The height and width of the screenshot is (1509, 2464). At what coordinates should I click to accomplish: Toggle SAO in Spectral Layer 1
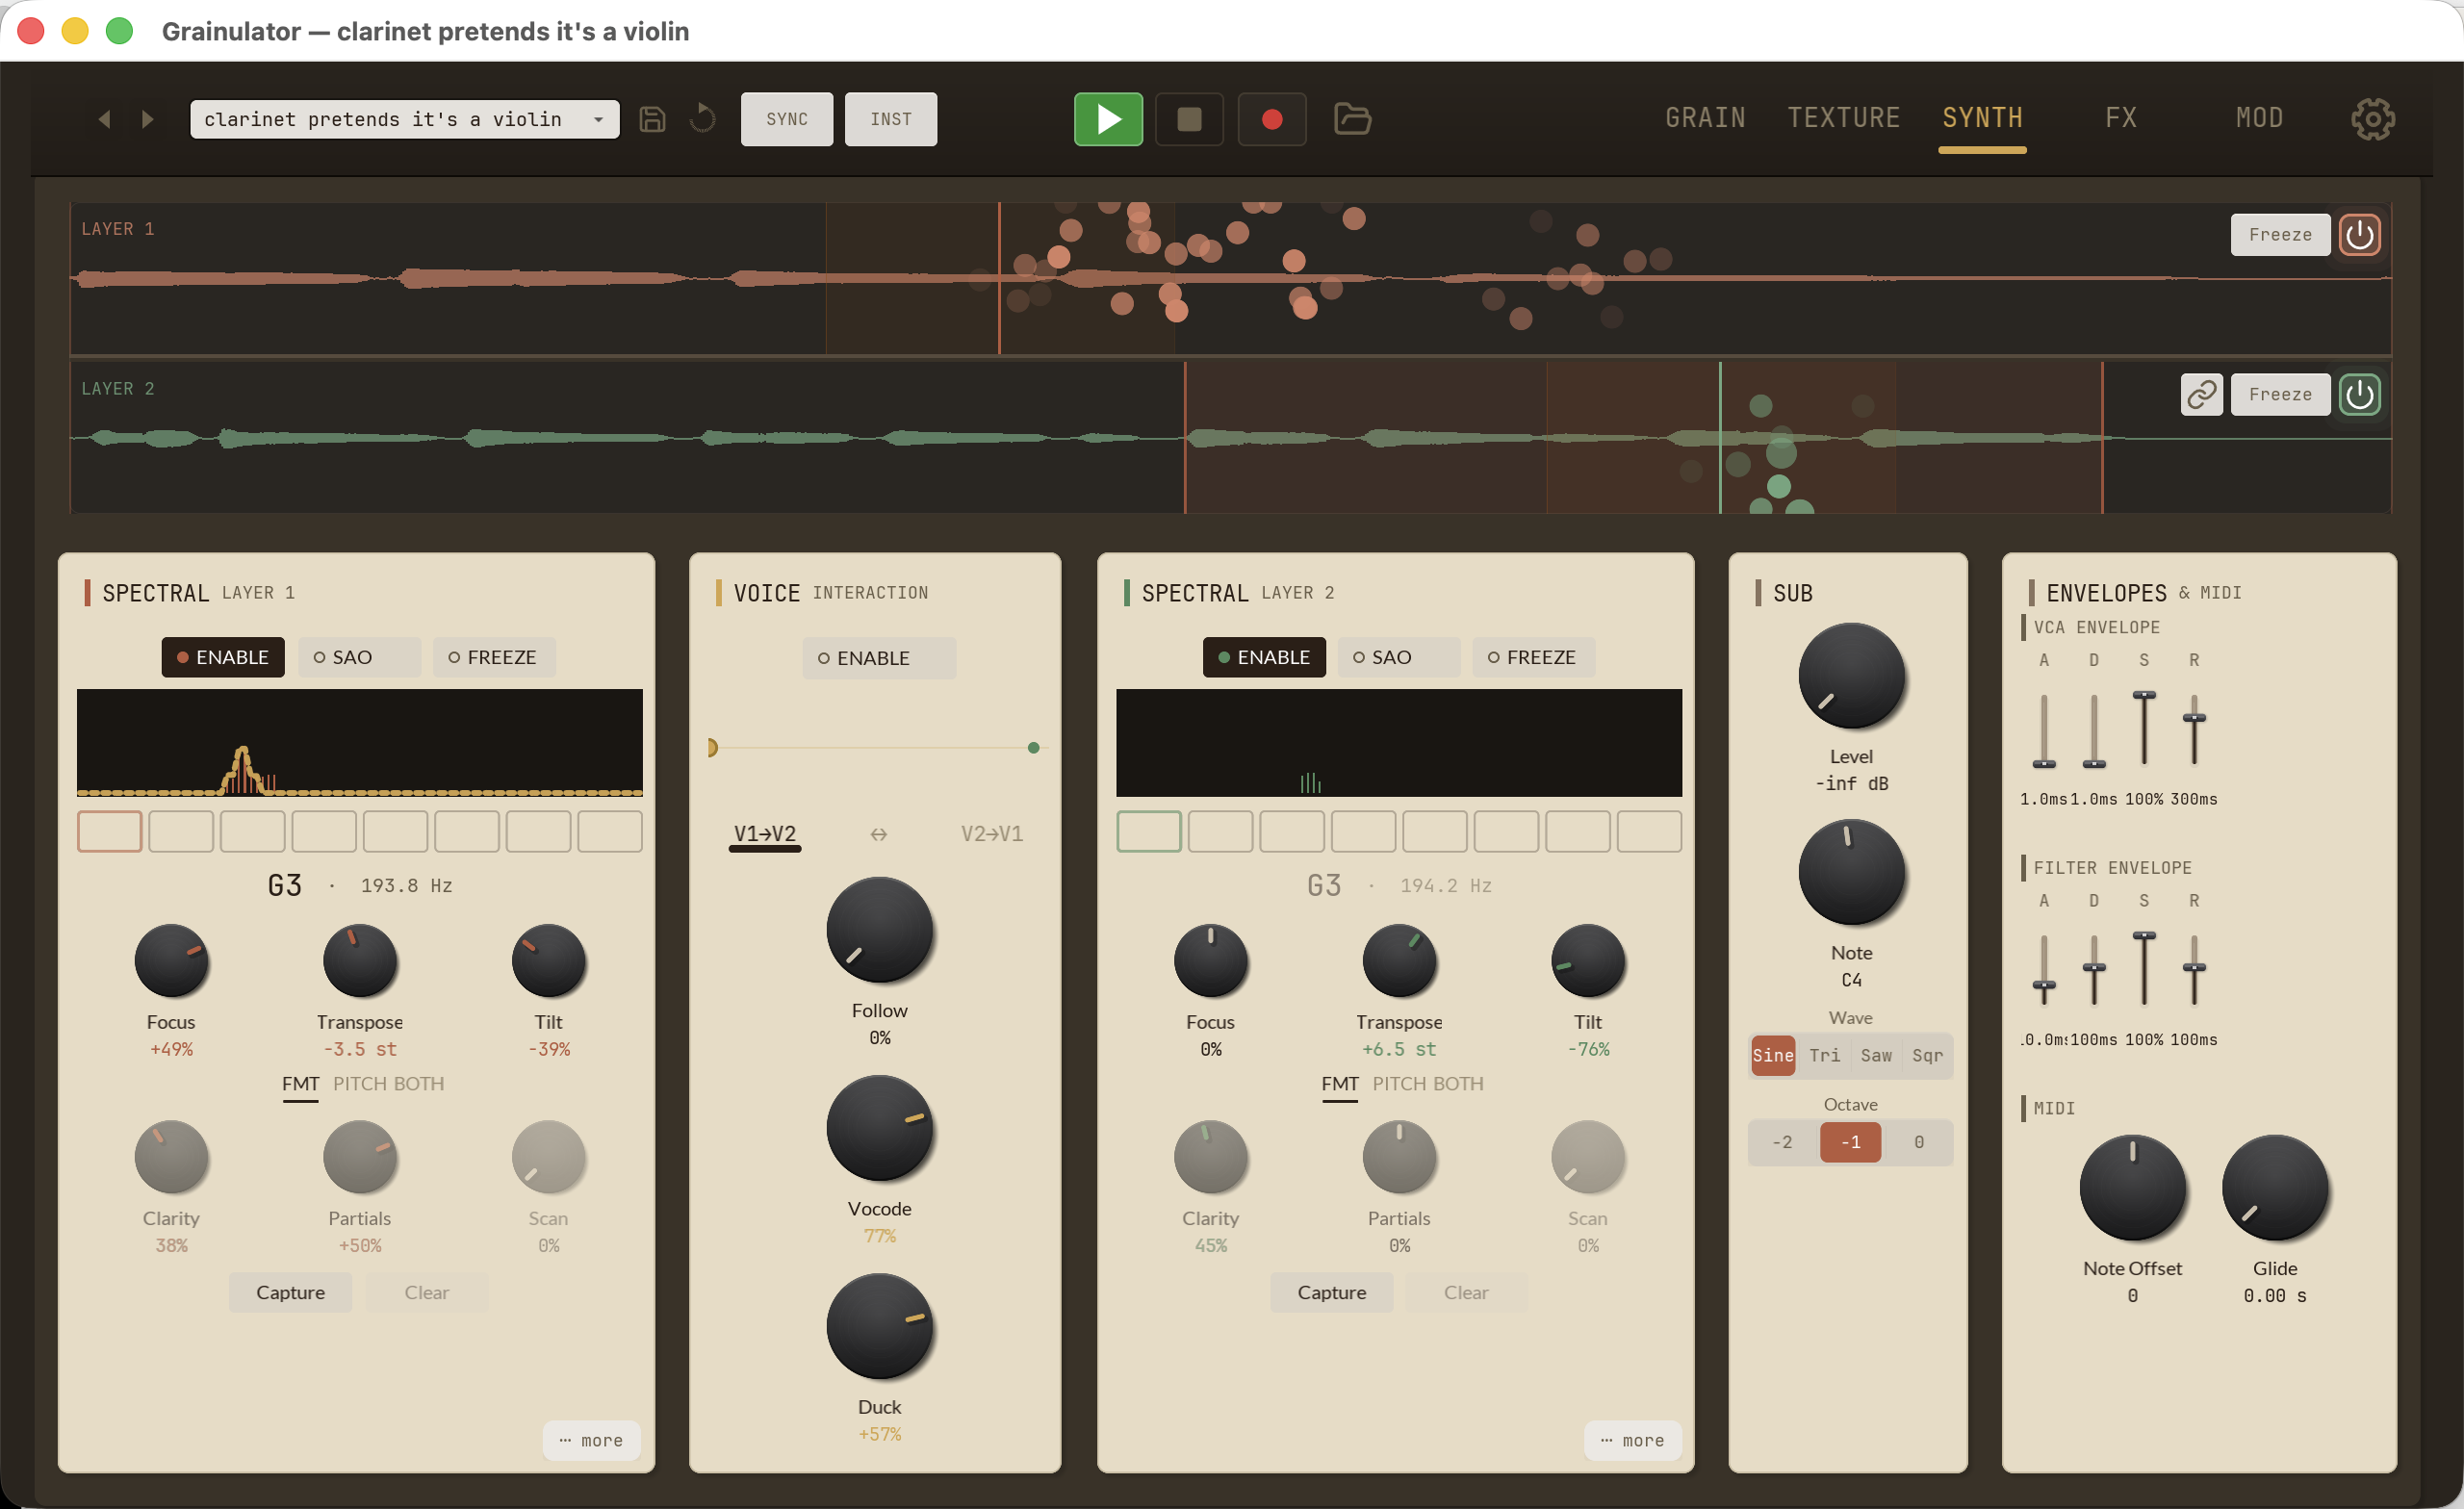[359, 657]
